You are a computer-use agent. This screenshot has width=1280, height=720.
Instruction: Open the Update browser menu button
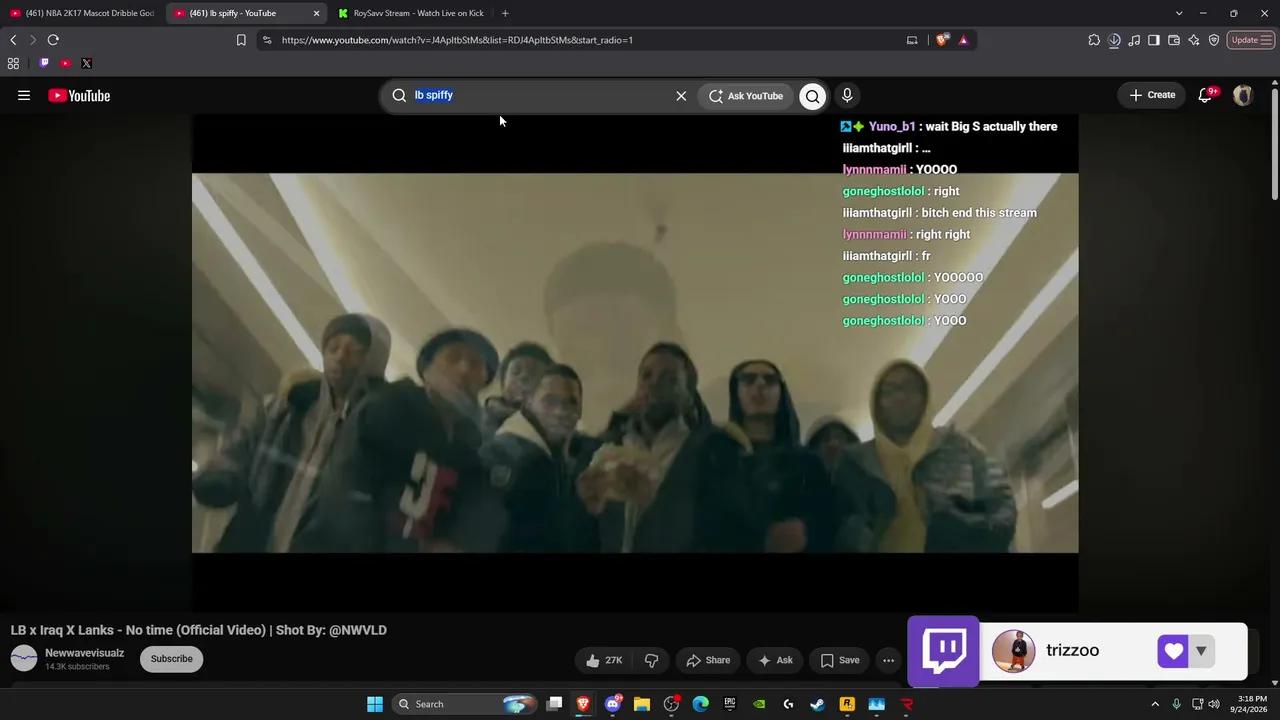click(x=1251, y=40)
